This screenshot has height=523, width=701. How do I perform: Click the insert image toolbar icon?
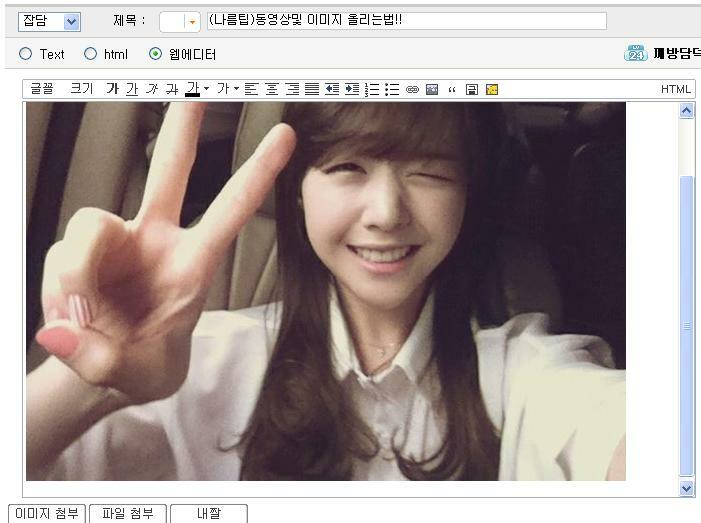pos(432,89)
